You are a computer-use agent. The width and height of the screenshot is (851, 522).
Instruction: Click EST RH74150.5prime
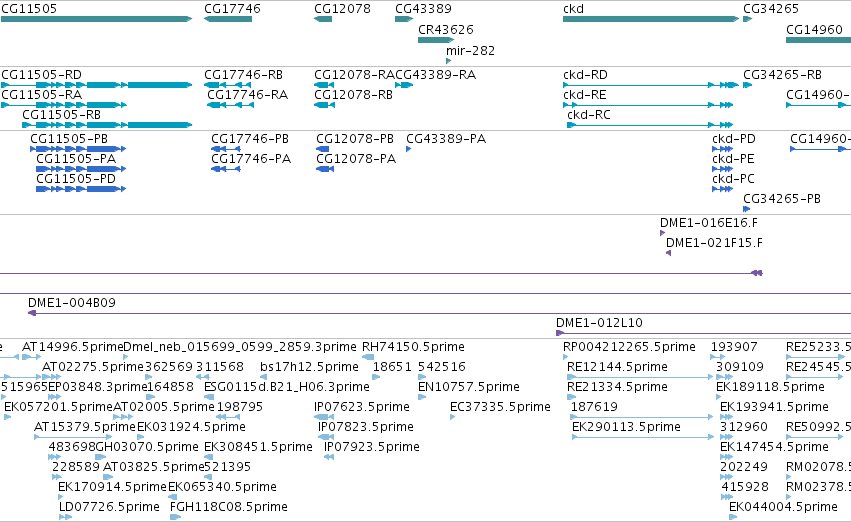click(x=368, y=357)
